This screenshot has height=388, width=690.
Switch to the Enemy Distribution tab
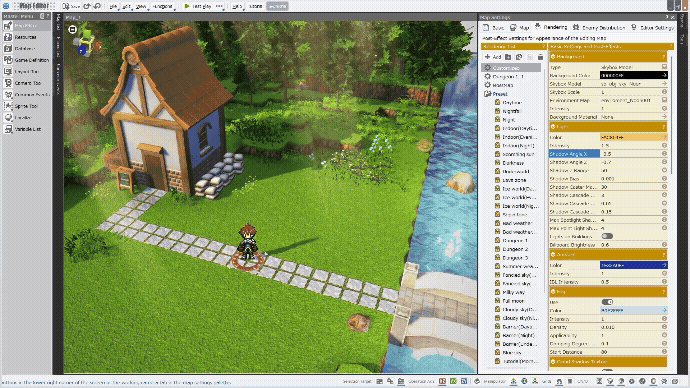pos(599,27)
